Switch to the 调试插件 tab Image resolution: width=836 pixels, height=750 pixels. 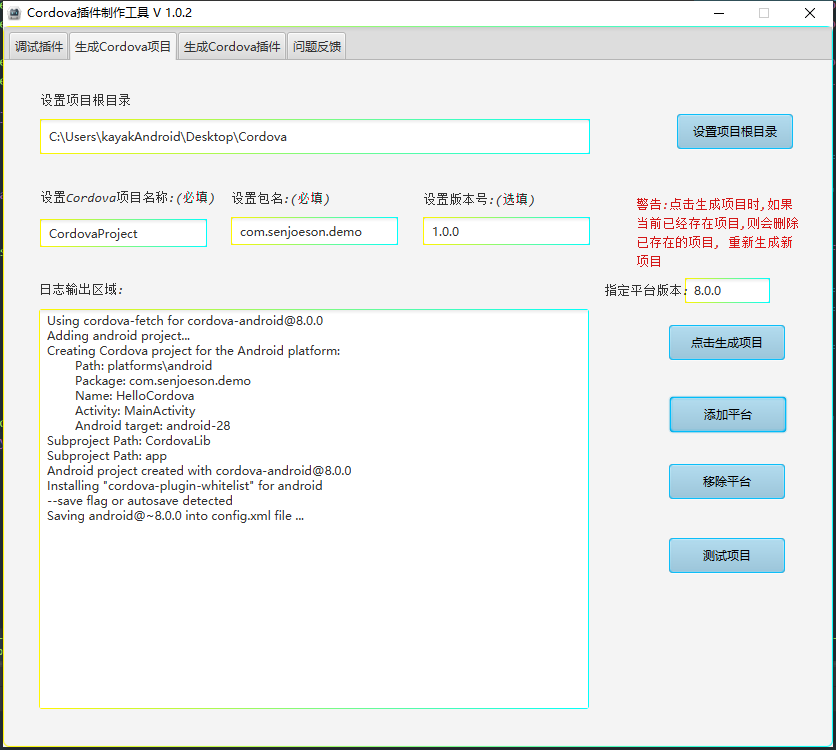coord(37,45)
